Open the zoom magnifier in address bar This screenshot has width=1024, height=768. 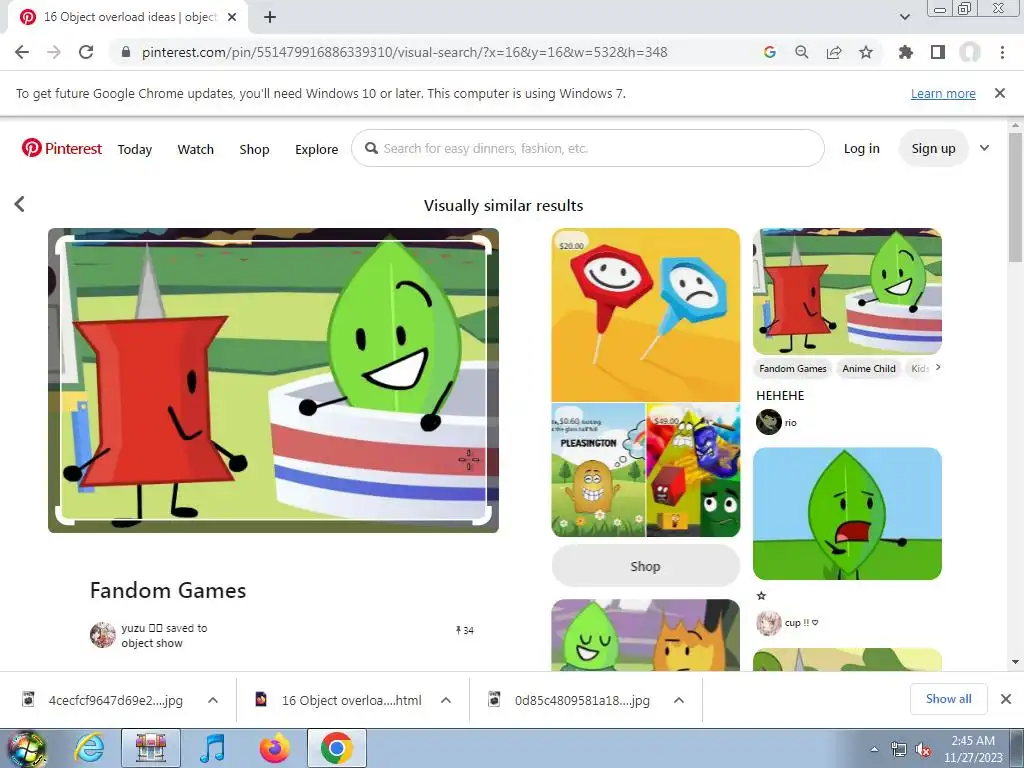802,52
